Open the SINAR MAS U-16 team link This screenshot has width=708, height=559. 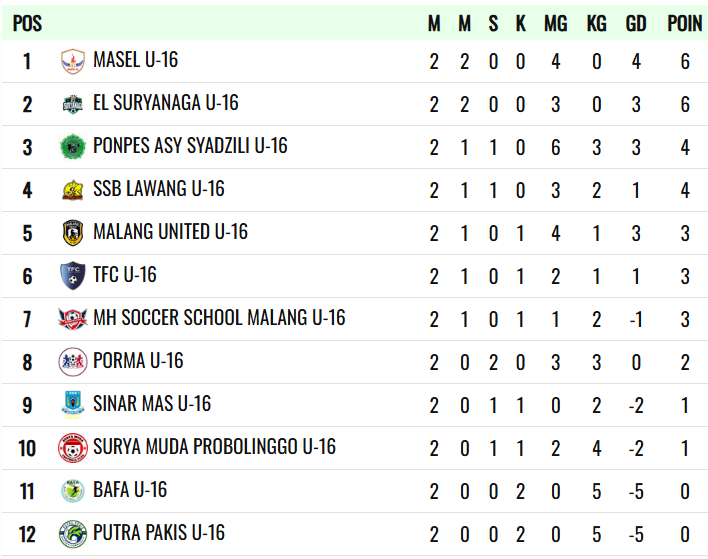(x=152, y=404)
